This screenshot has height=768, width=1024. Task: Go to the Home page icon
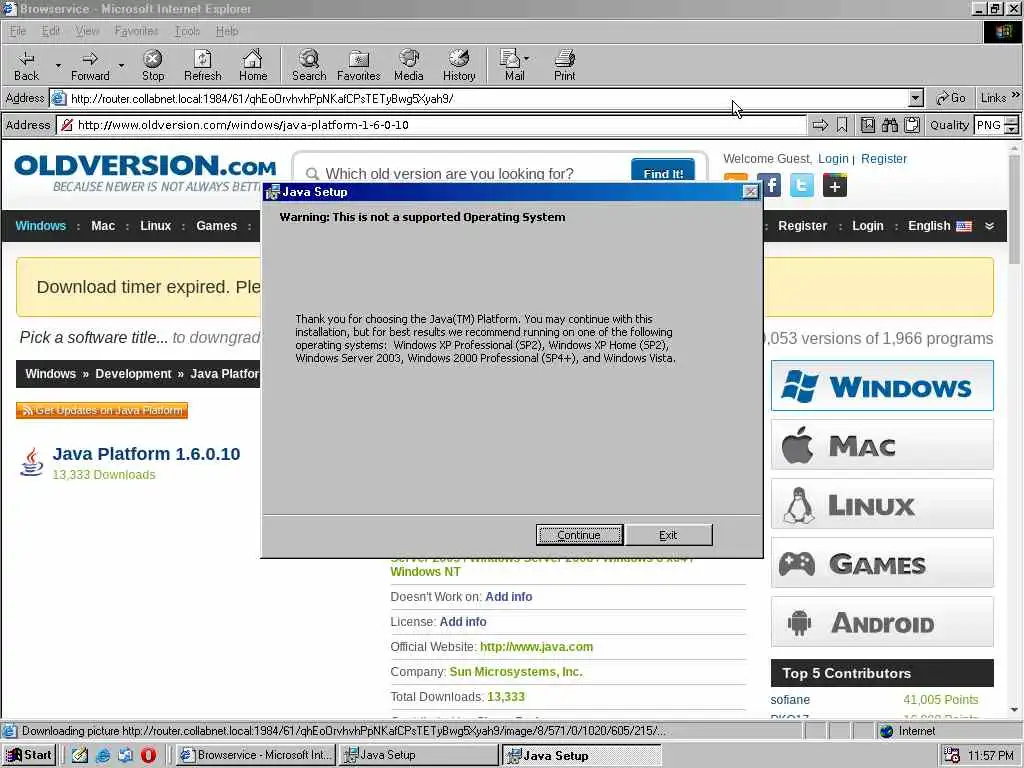pos(253,65)
